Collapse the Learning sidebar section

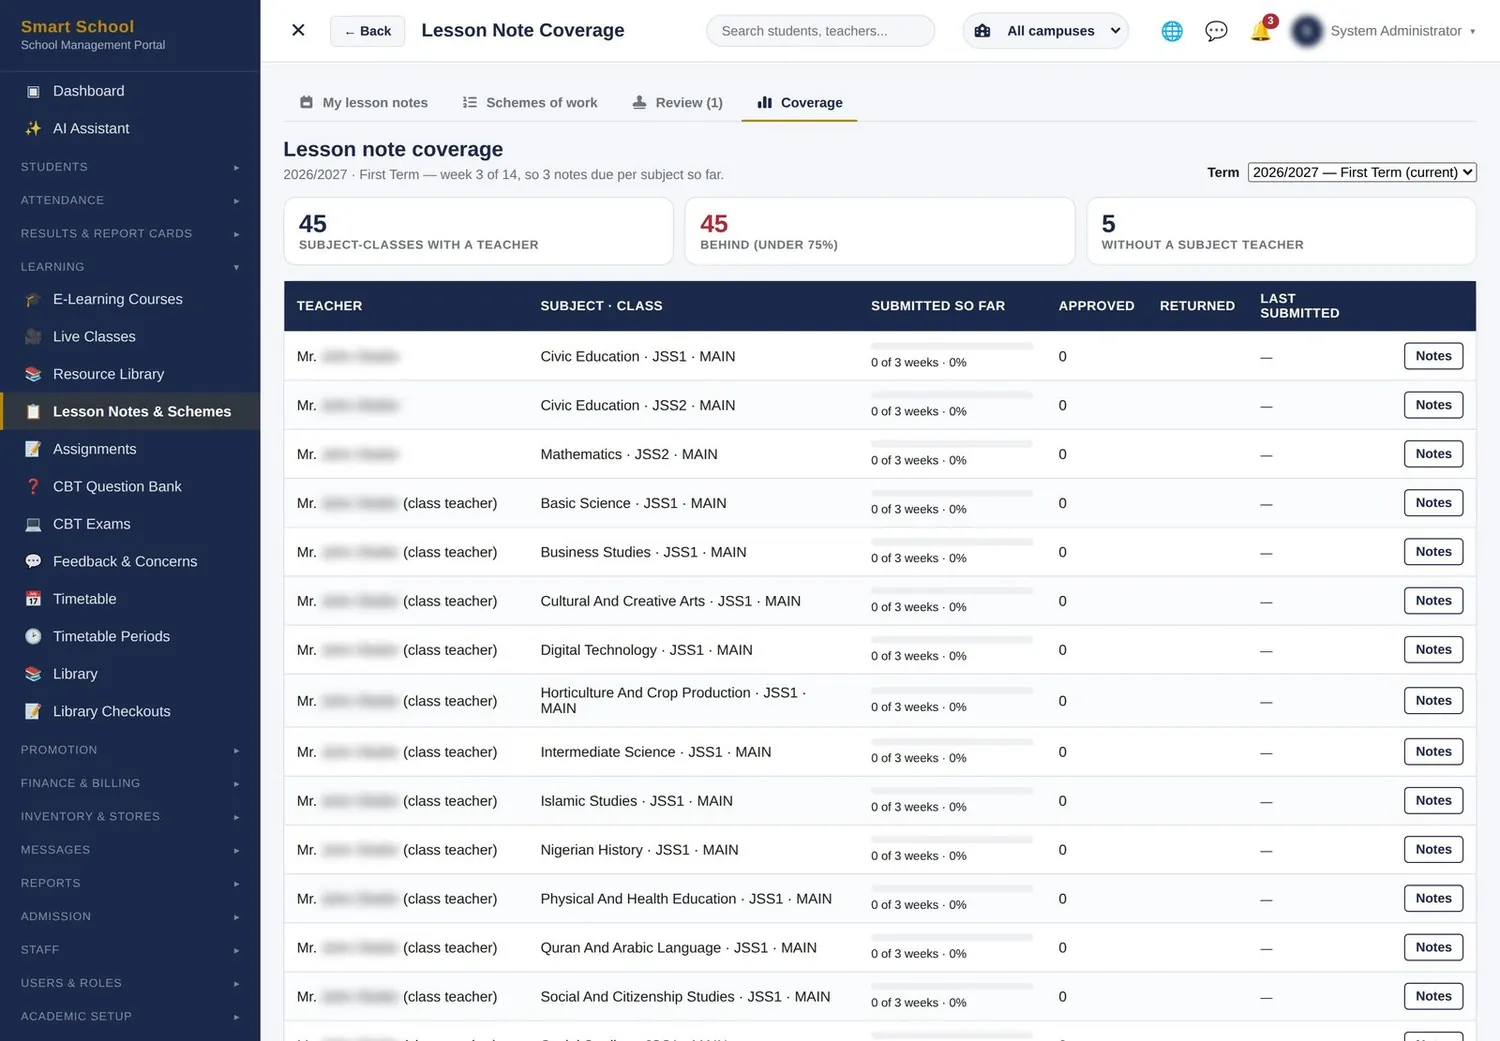[x=130, y=267]
